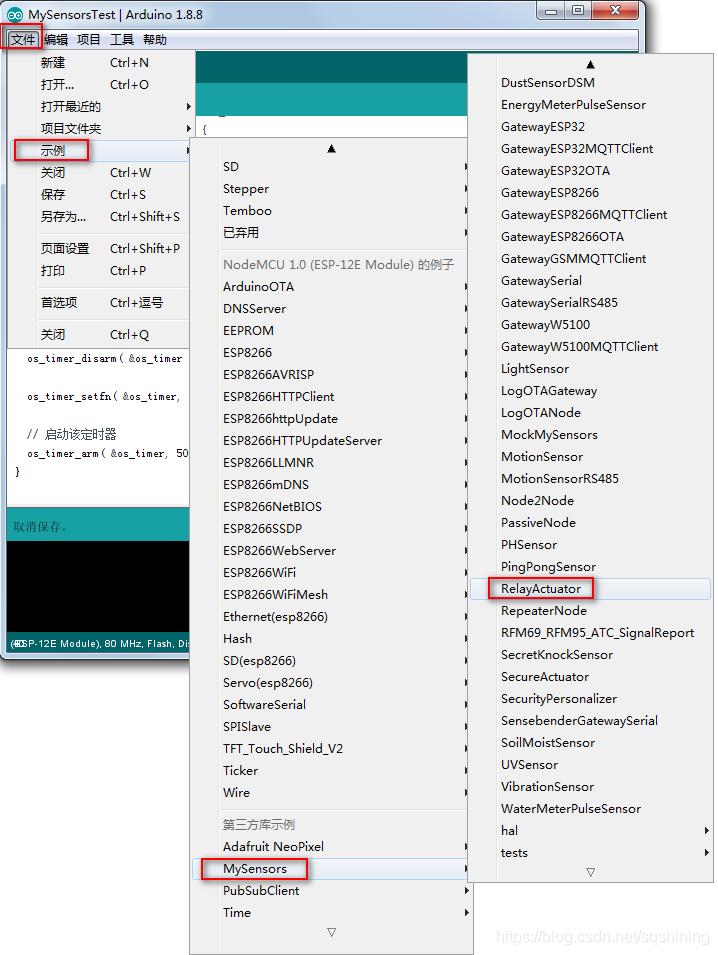
Task: Expand the 打开最近的 submenu
Action: coord(101,107)
